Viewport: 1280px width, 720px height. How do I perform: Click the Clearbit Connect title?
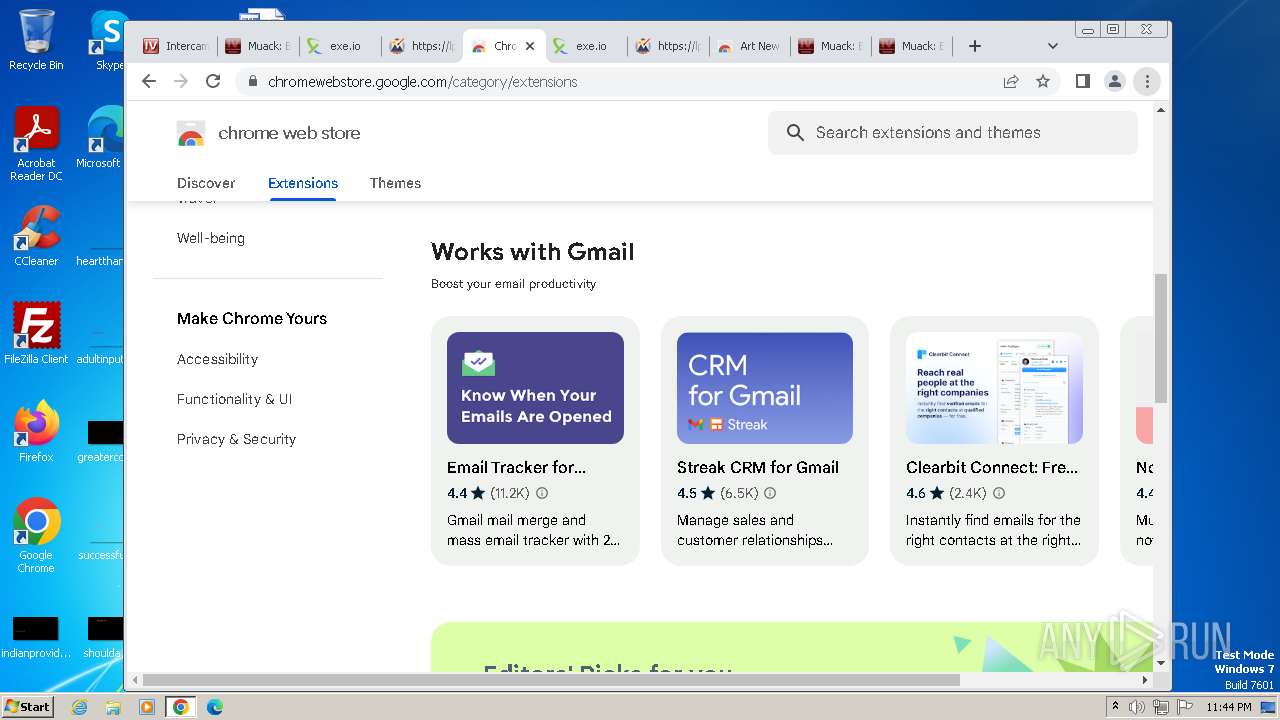(992, 467)
